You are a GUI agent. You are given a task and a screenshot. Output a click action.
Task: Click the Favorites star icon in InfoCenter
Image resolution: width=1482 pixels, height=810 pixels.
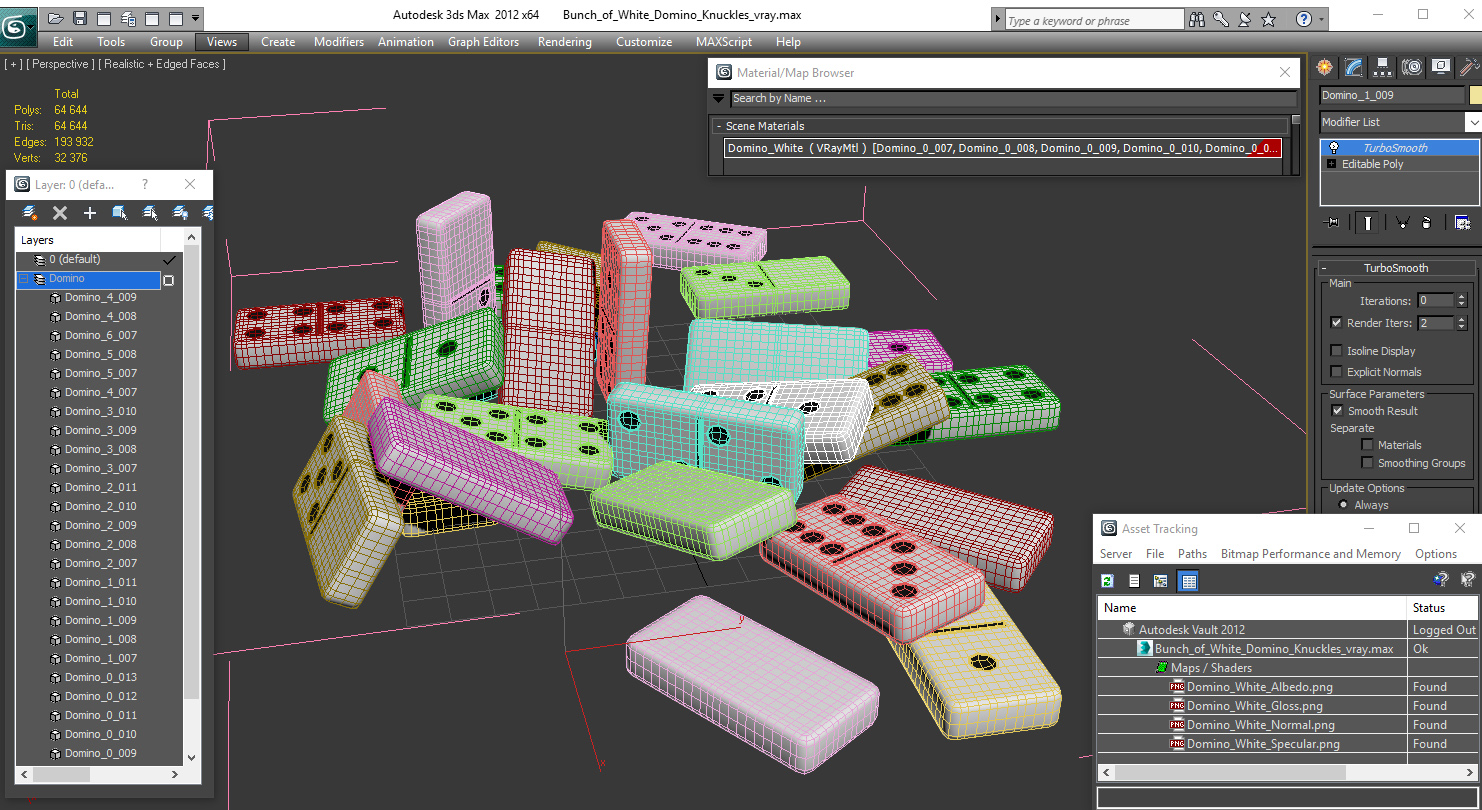(1269, 19)
